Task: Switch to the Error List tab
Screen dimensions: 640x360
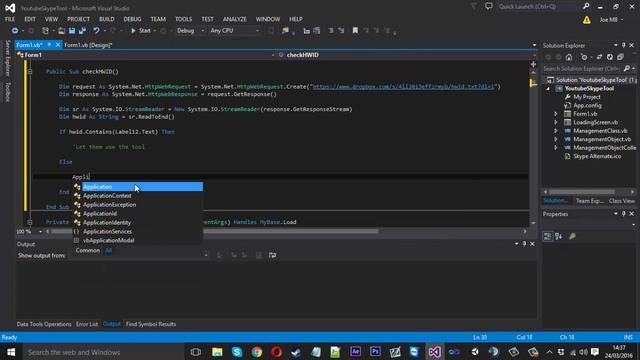Action: pyautogui.click(x=87, y=324)
